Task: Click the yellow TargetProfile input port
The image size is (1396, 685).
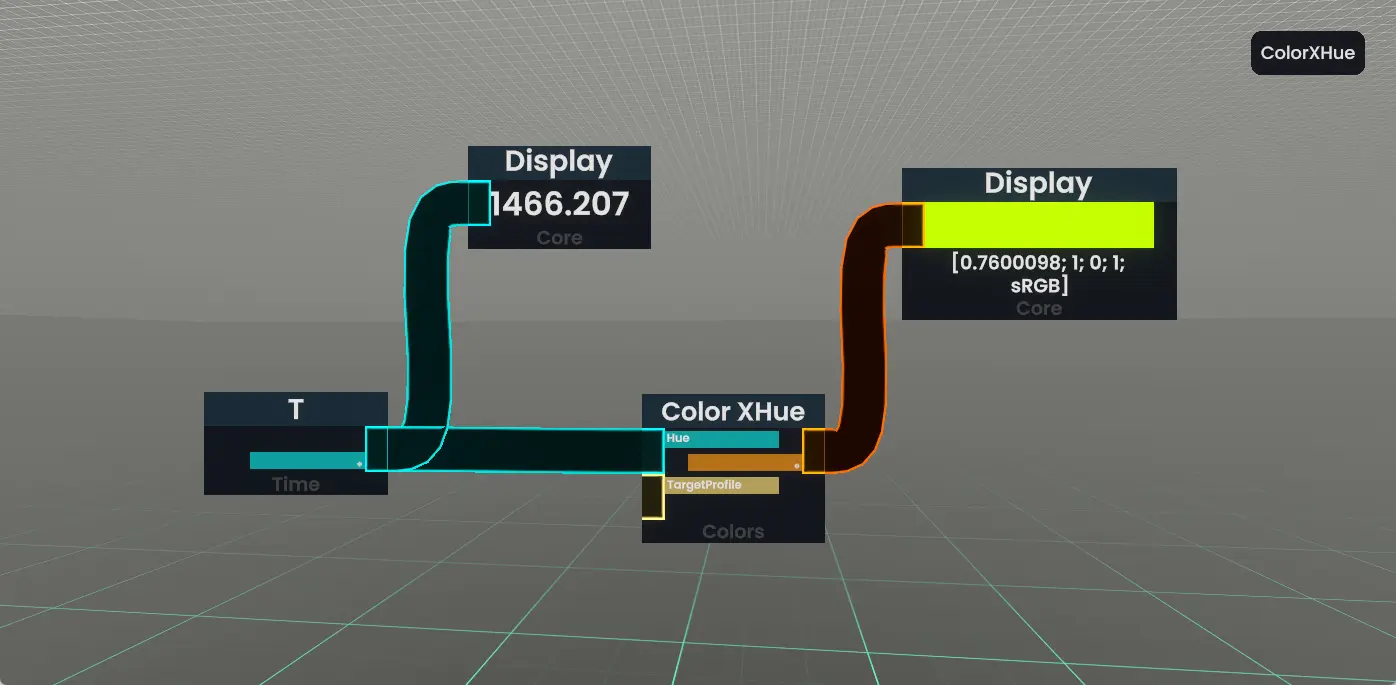Action: click(x=652, y=497)
